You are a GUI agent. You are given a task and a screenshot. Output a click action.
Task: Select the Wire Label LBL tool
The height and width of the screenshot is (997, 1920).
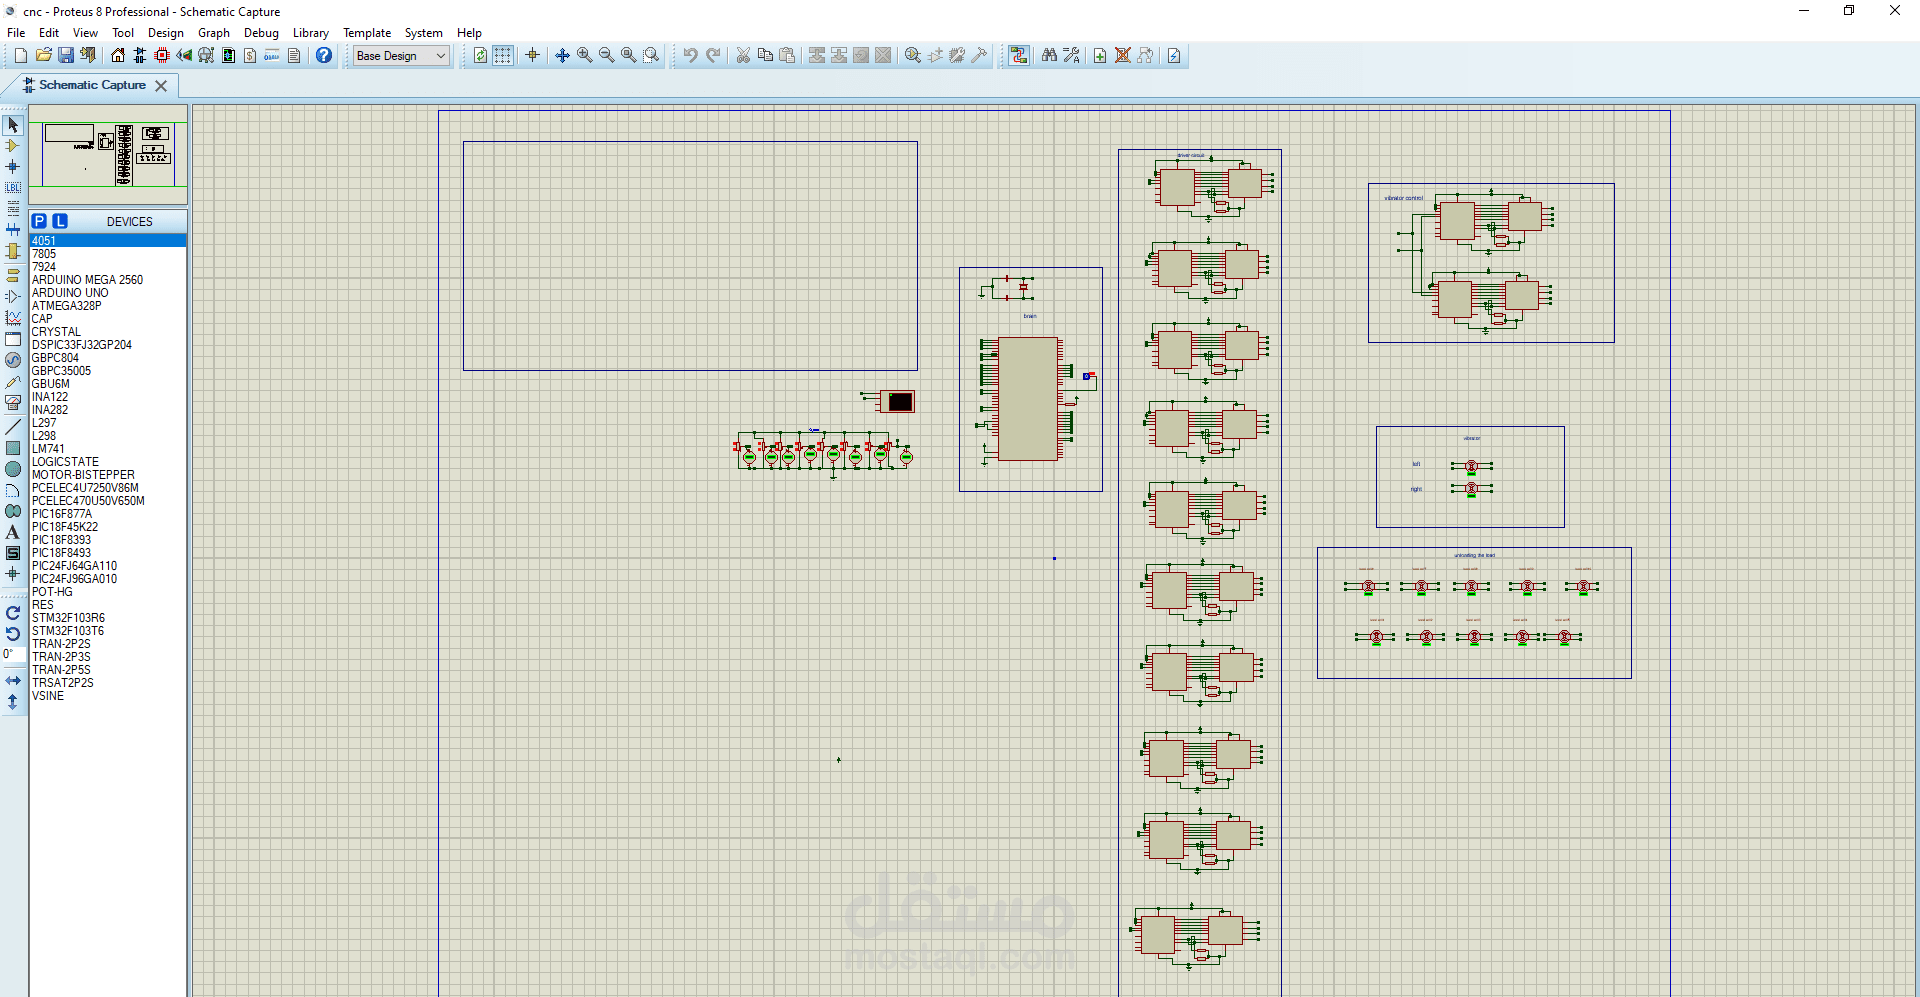point(13,188)
